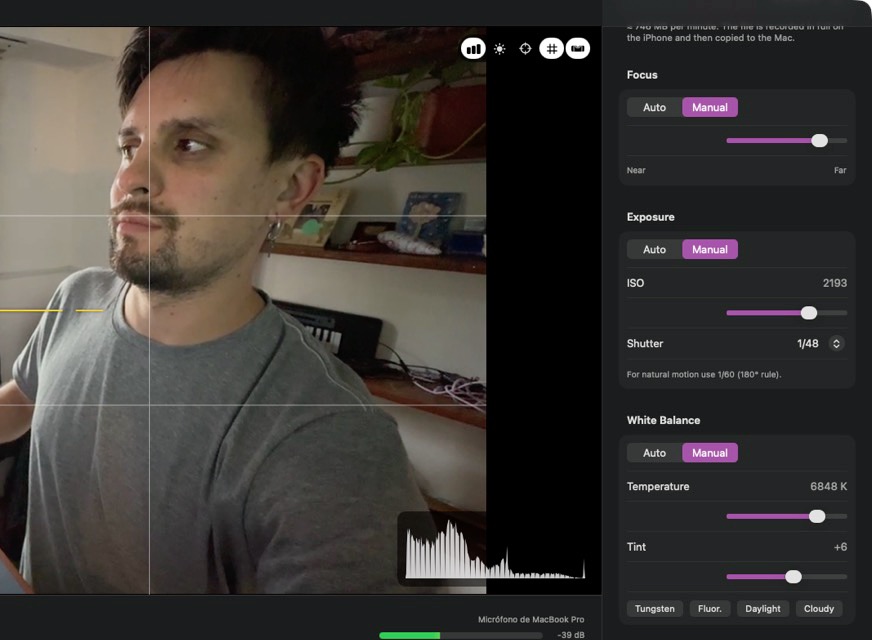Adjust the Focus Near-Far slider
The width and height of the screenshot is (872, 640).
point(786,141)
